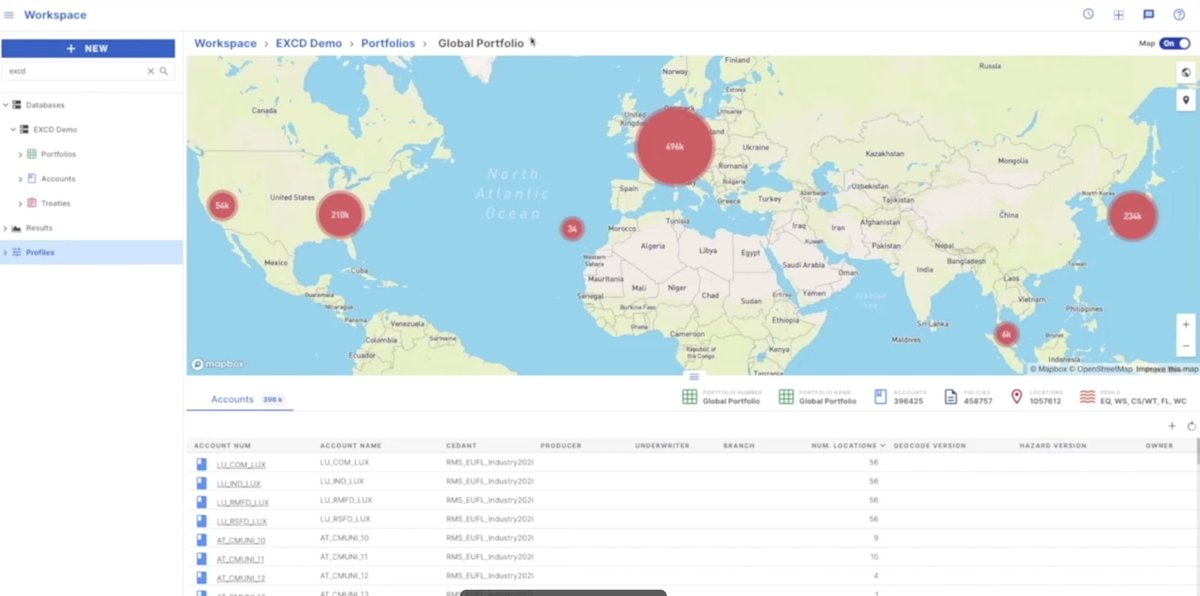Open the Num. Locations sort dropdown
This screenshot has height=596, width=1200.
884,446
